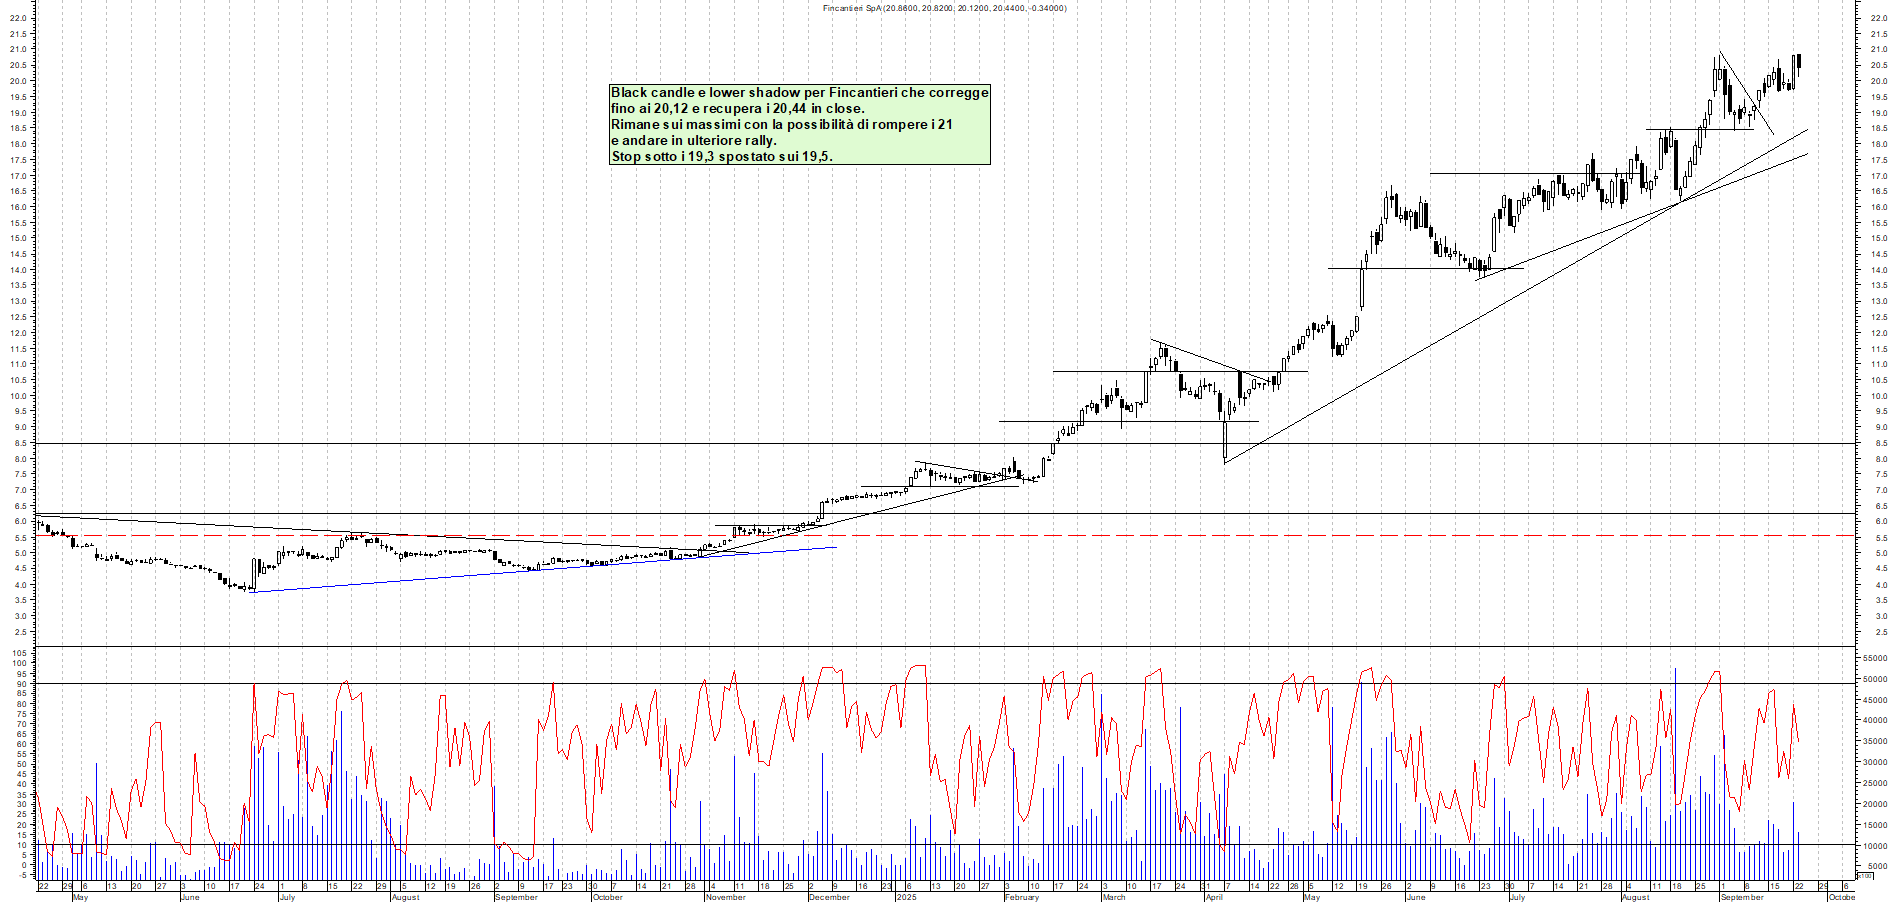
Task: Click the note line "Rimane sui massimi con la possibilità di rompere i 21"
Action: pyautogui.click(x=782, y=124)
